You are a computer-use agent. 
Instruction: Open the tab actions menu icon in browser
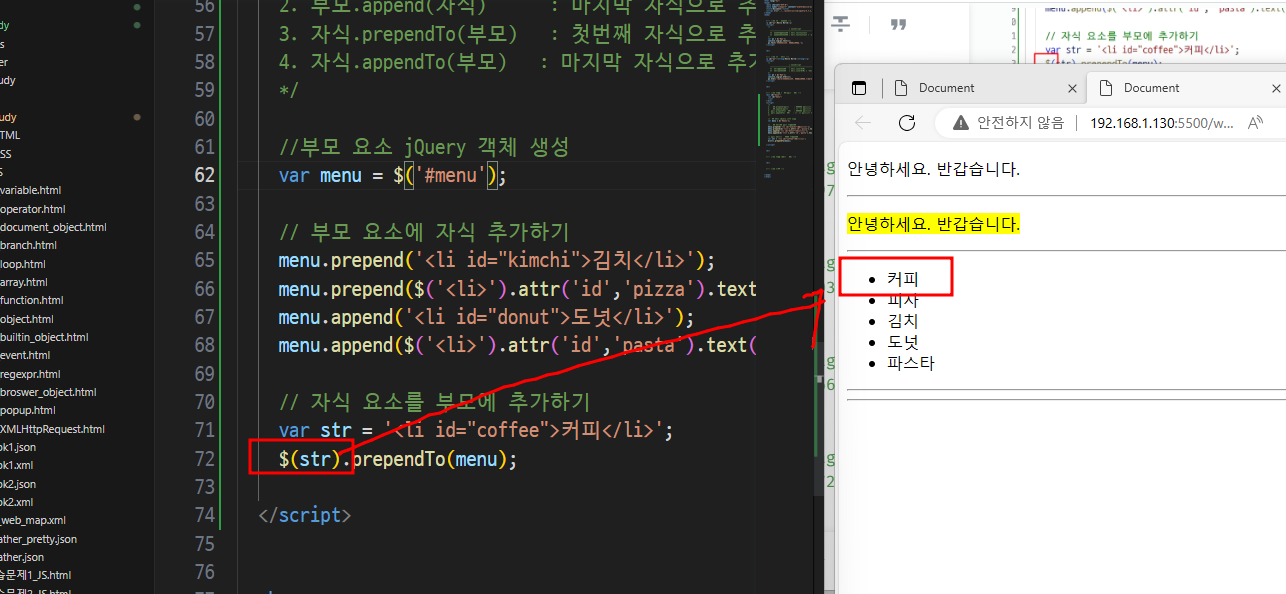(x=858, y=88)
